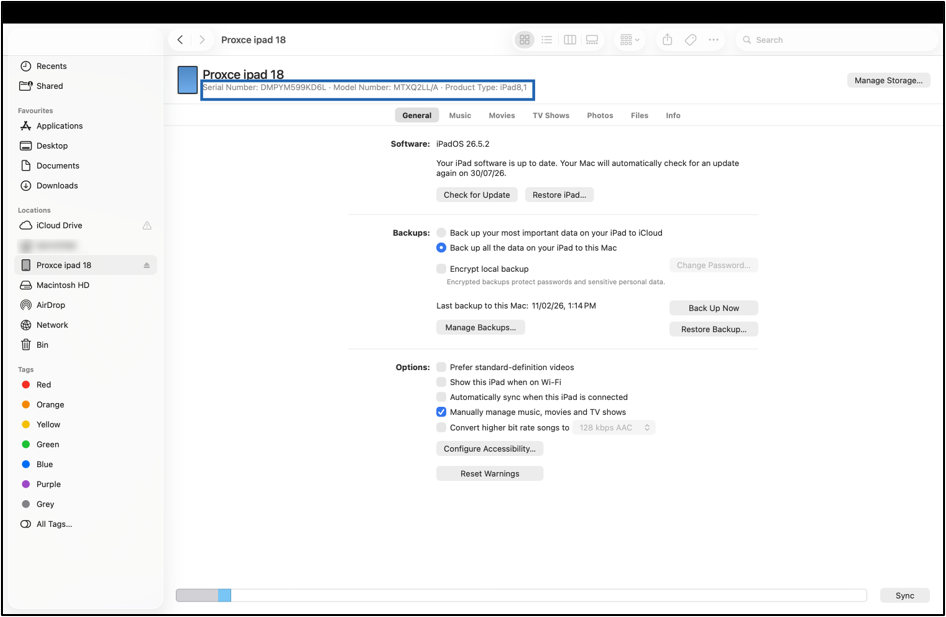
Task: Open Network in the sidebar
Action: (85, 325)
